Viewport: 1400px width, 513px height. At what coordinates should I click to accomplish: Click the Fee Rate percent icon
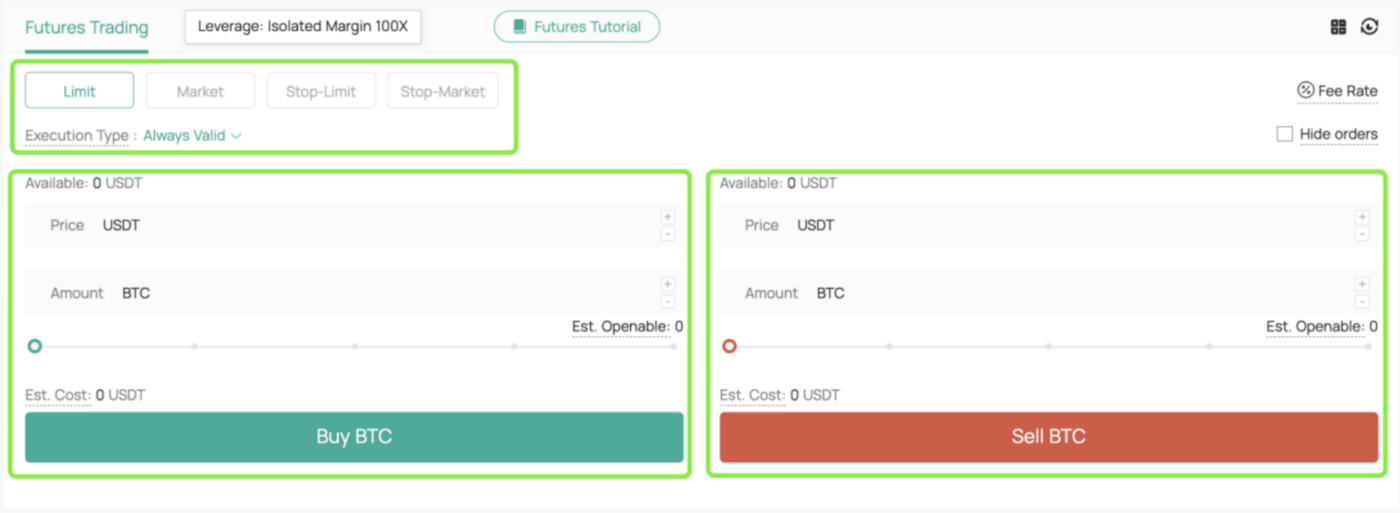click(1305, 91)
